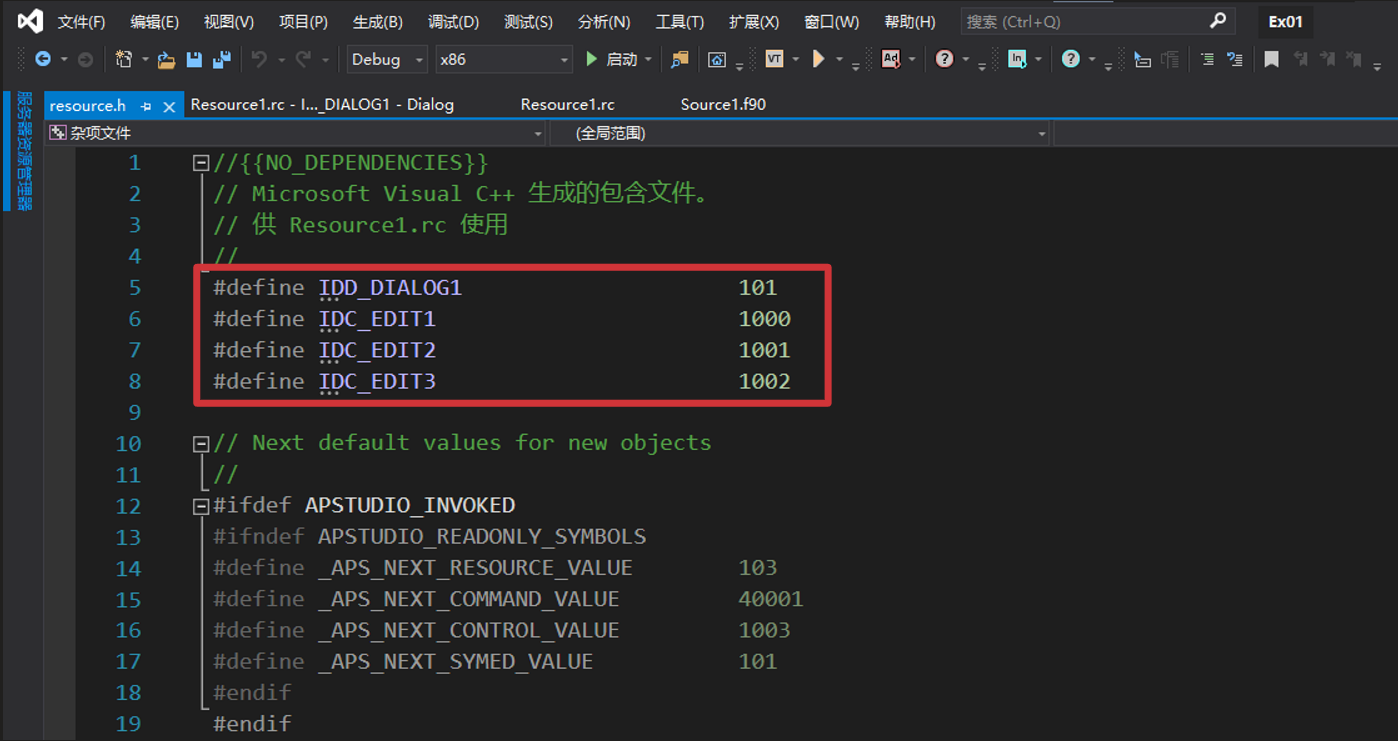
Task: Pin the resource.h tab using its pin icon
Action: point(146,104)
